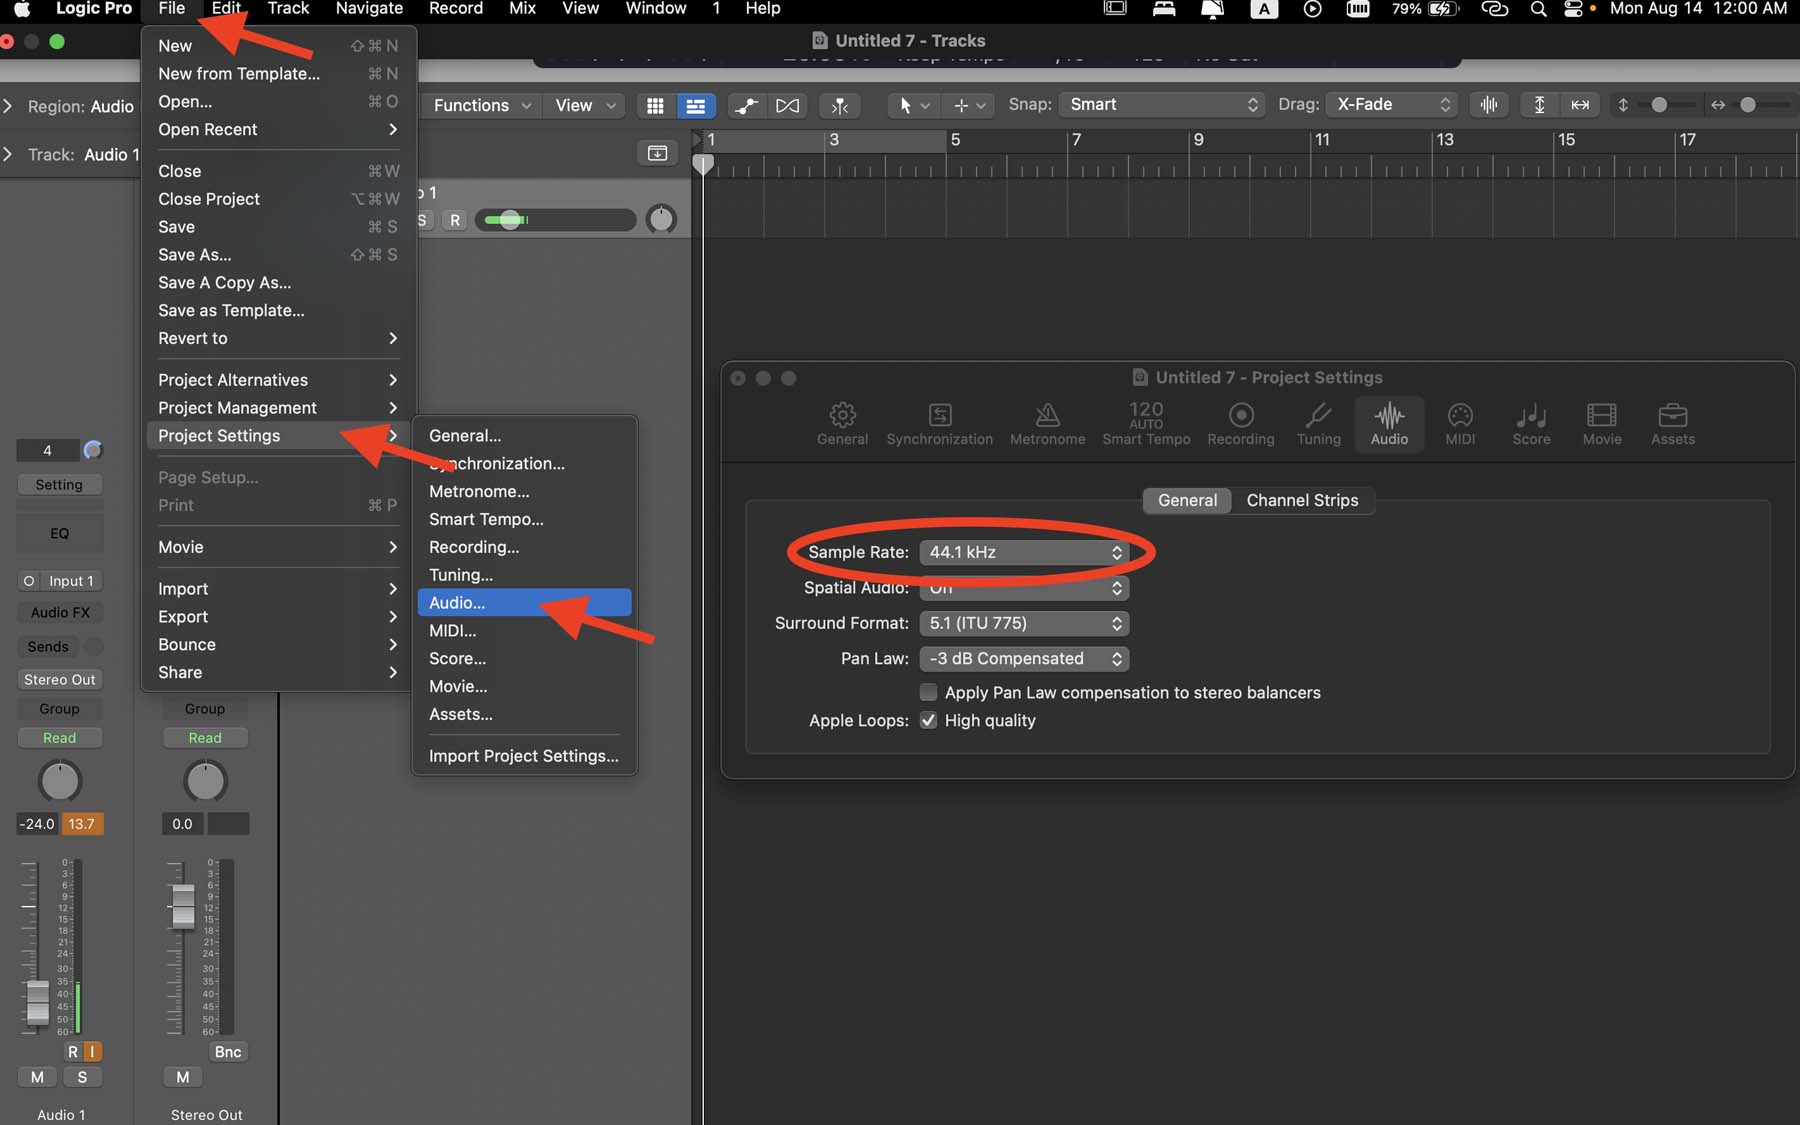Screen dimensions: 1800x1125
Task: Open Tuning settings icon
Action: coord(1318,424)
